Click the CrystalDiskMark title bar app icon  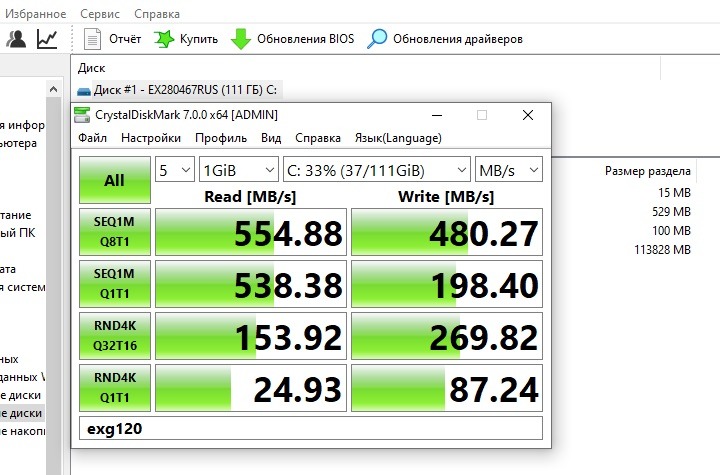point(83,114)
